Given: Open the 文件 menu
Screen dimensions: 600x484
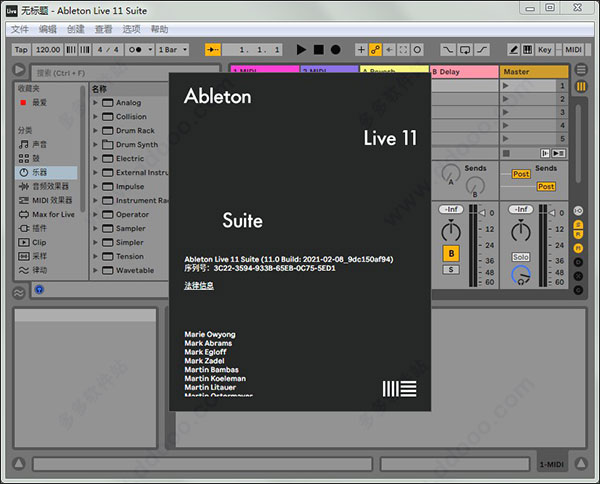Looking at the screenshot, I should point(20,29).
